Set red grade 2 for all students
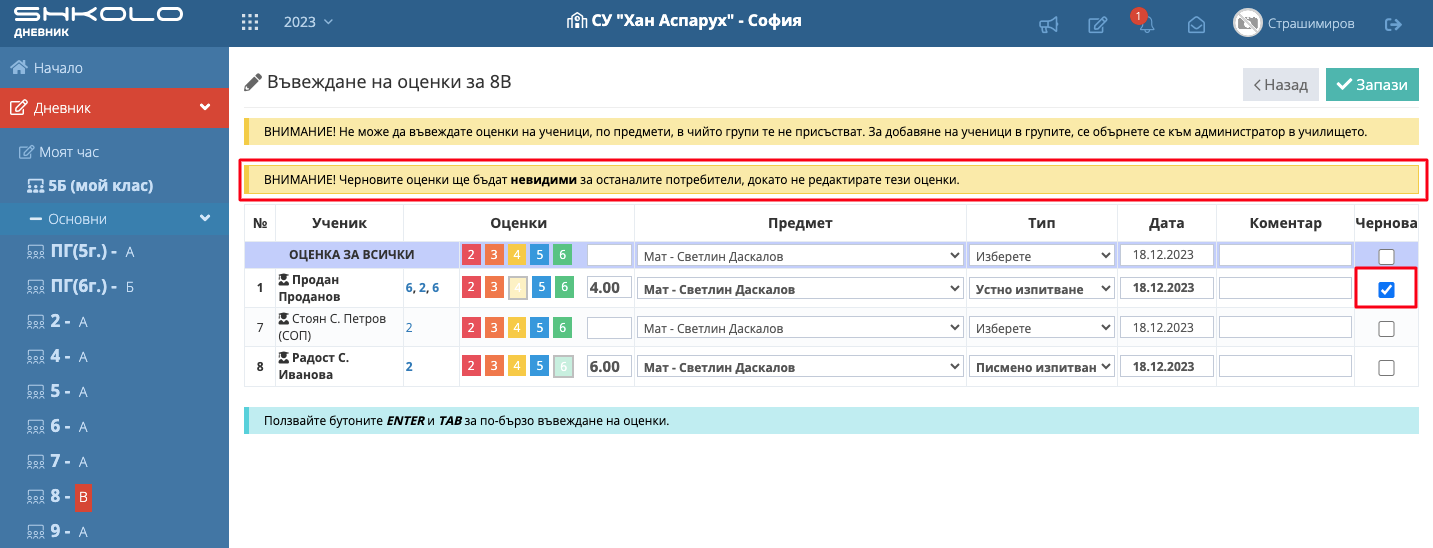The image size is (1433, 548). [x=470, y=256]
